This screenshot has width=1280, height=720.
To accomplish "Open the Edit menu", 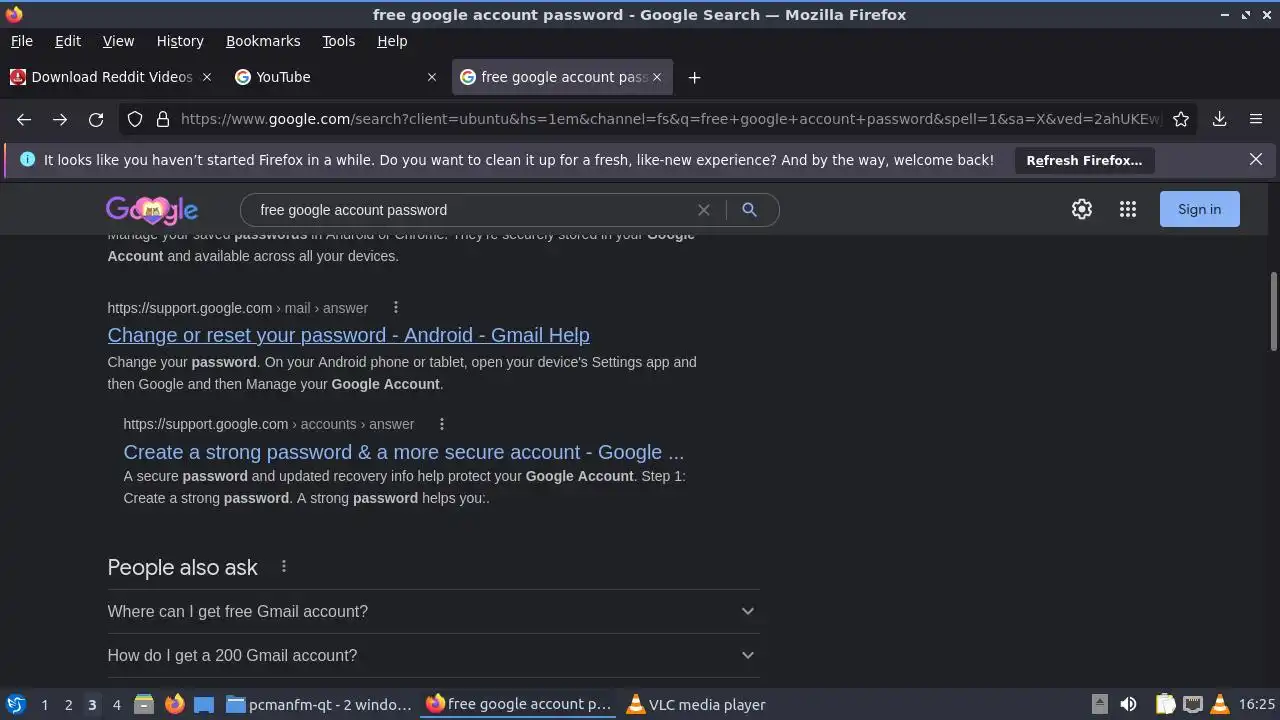I will 68,41.
